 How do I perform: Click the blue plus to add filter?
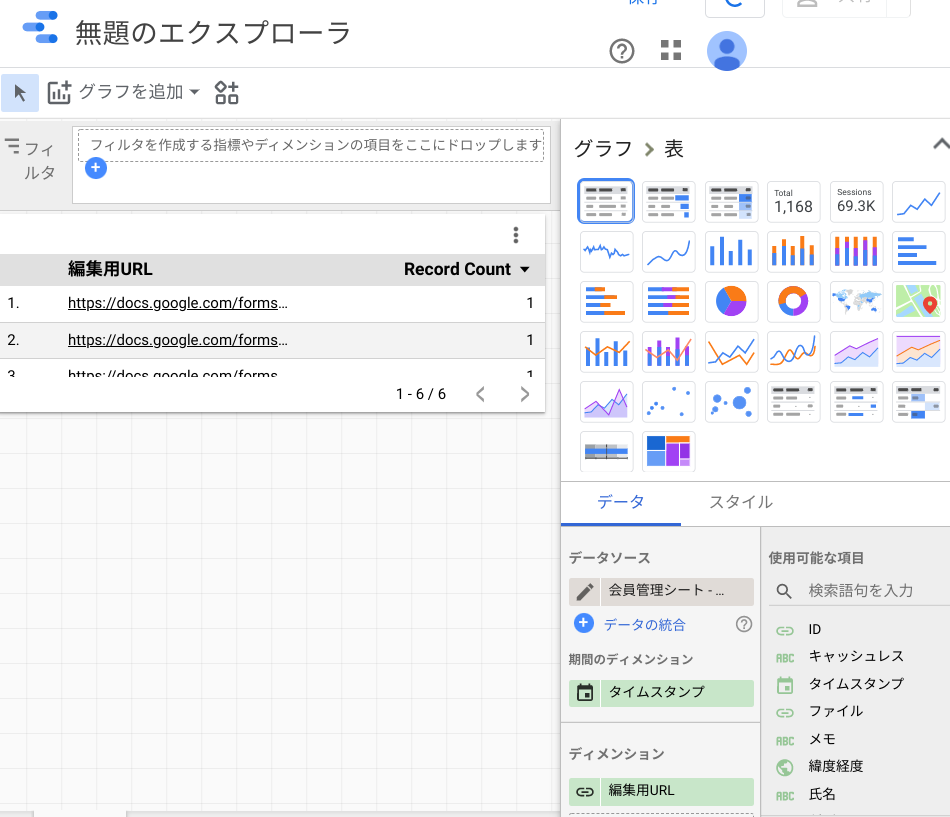pos(96,168)
